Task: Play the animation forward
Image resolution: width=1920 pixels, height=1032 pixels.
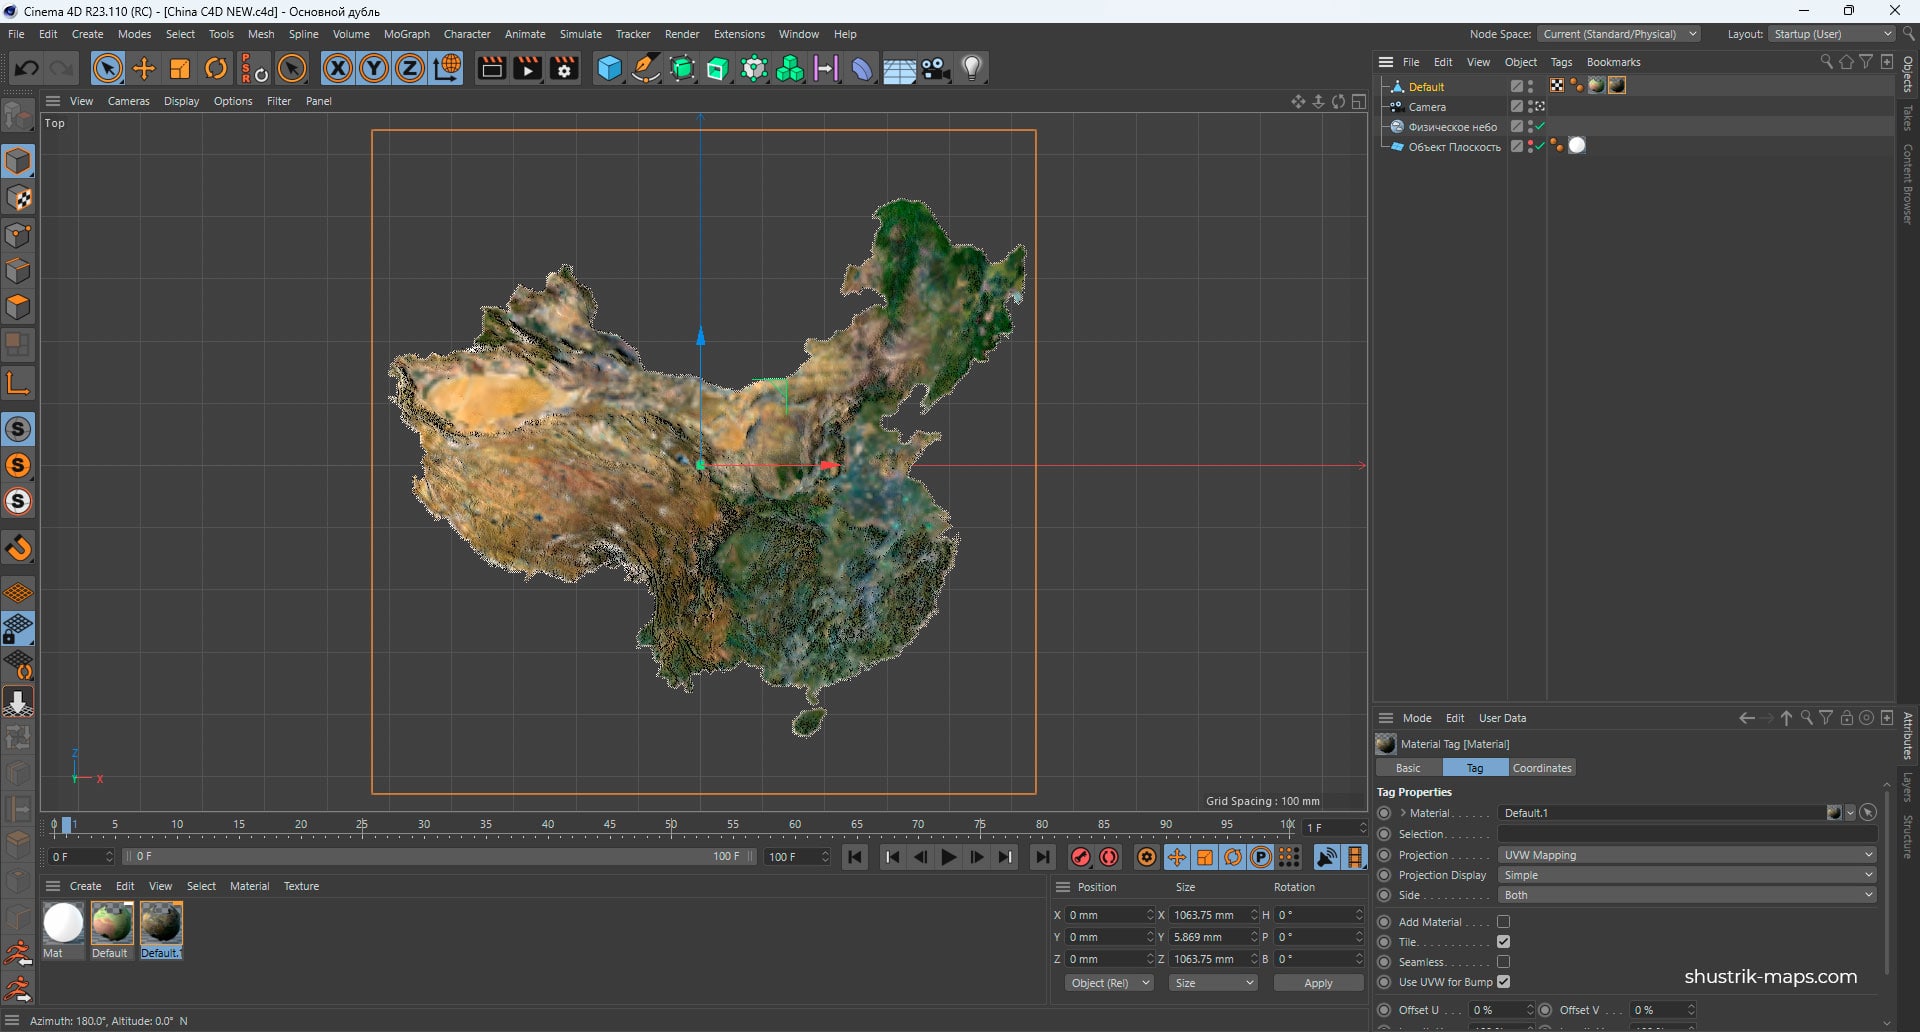Action: (x=949, y=857)
